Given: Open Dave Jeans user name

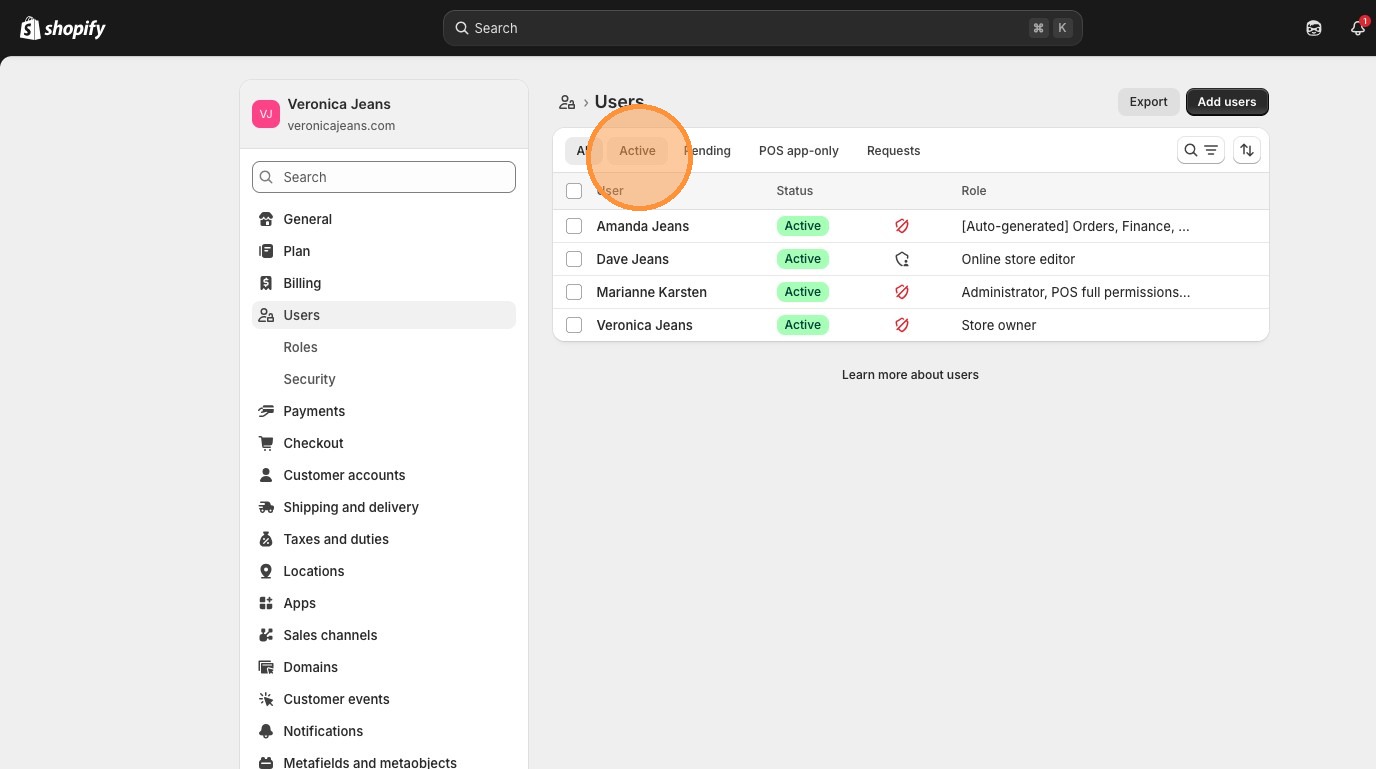Looking at the screenshot, I should (632, 259).
